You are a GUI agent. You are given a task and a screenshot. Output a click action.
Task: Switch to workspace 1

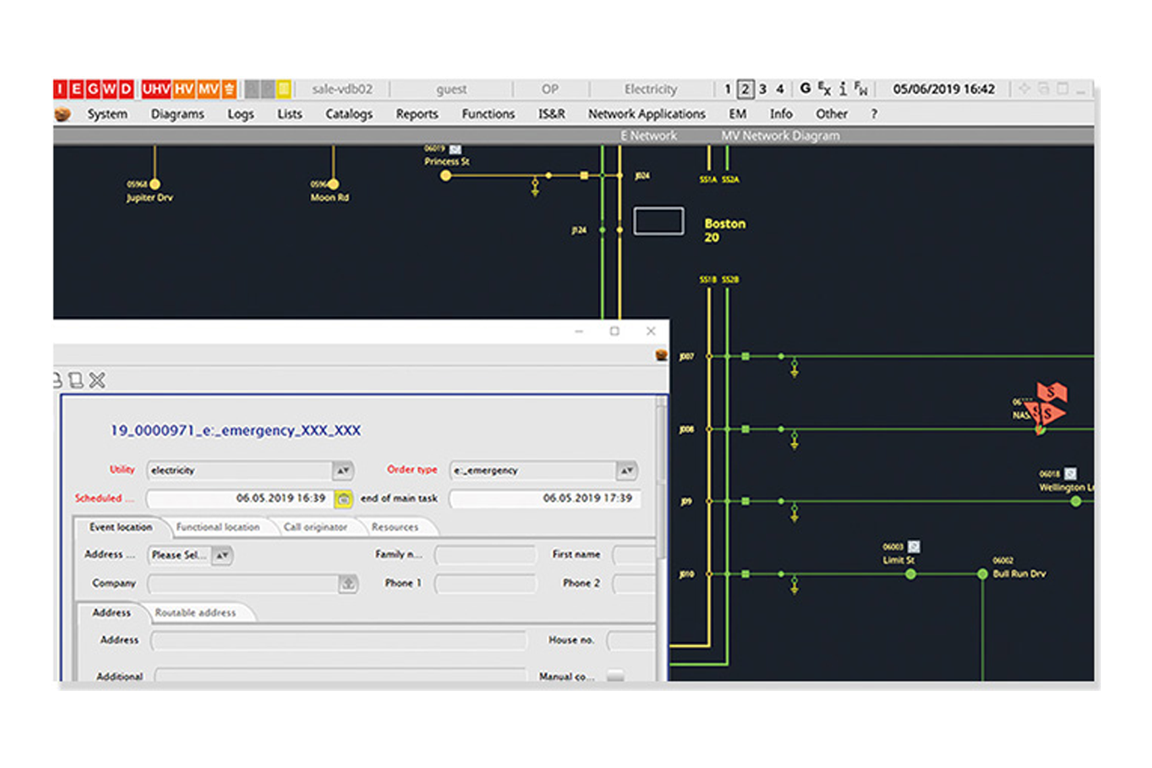click(x=727, y=89)
